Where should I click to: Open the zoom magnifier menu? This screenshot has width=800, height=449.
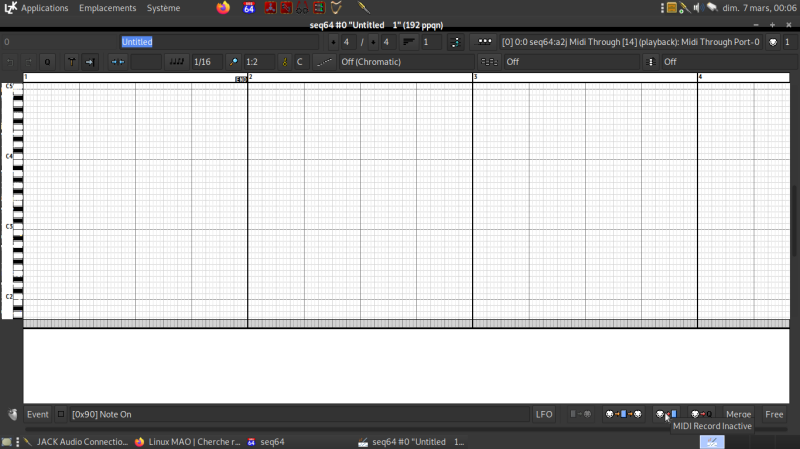[x=234, y=62]
